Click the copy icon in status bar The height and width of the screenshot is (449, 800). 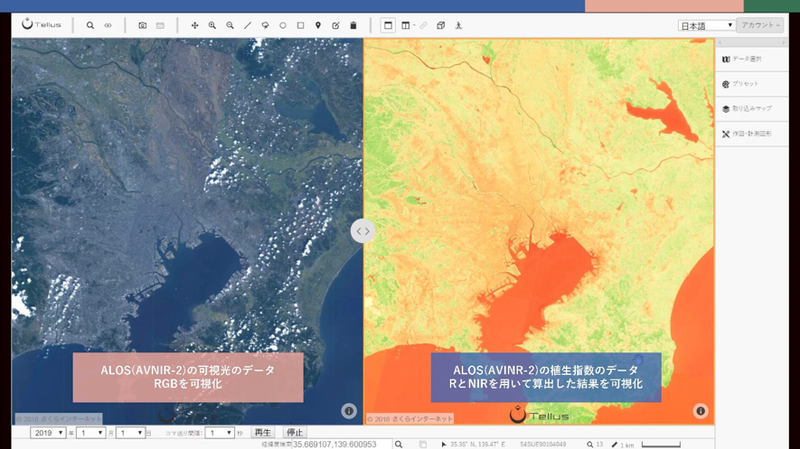(x=423, y=444)
